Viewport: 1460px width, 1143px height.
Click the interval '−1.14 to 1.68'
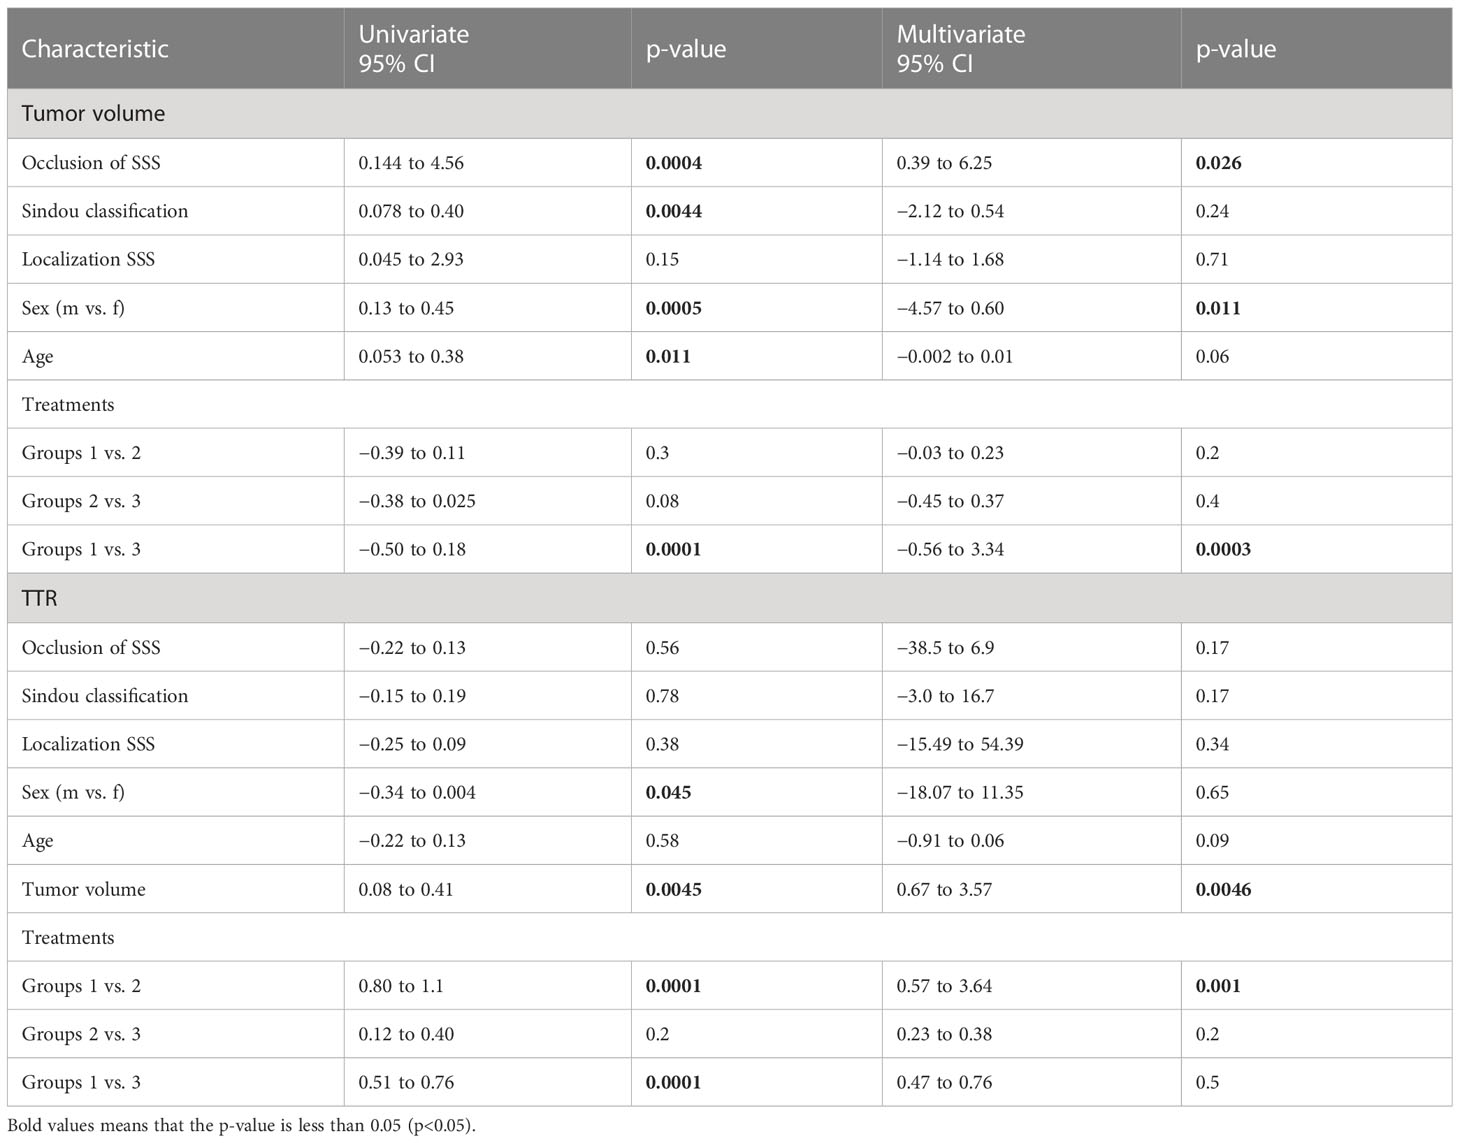pos(950,259)
